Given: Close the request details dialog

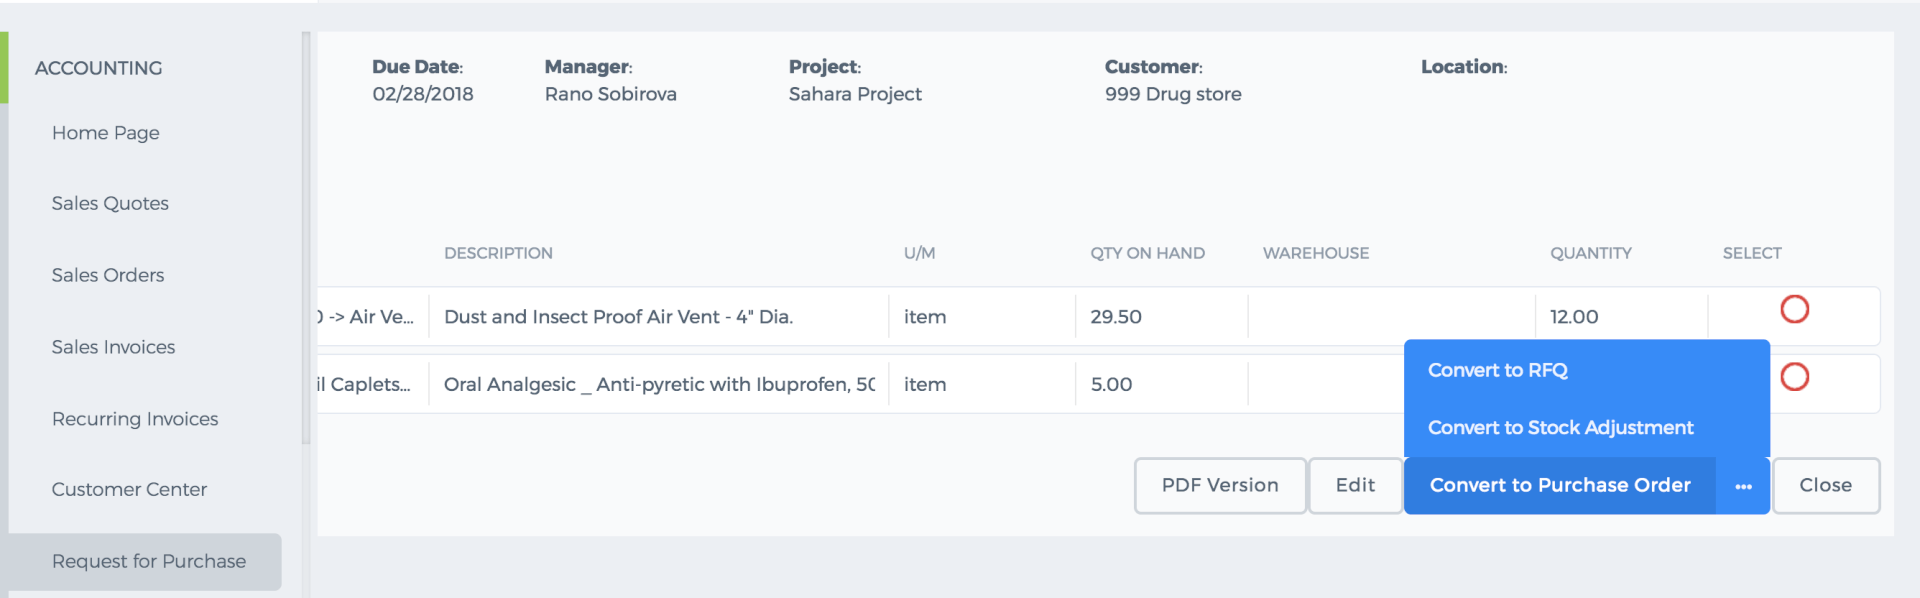Looking at the screenshot, I should pyautogui.click(x=1825, y=486).
